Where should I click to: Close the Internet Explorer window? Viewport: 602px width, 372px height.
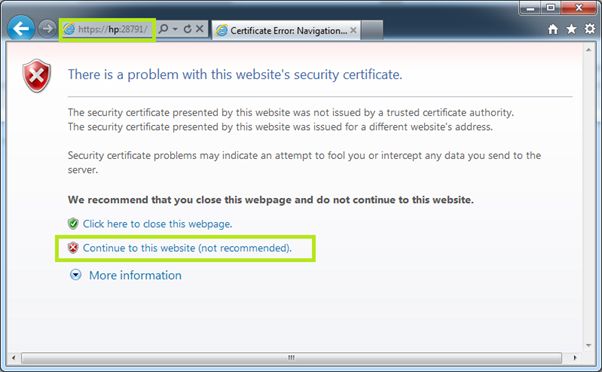(x=579, y=8)
